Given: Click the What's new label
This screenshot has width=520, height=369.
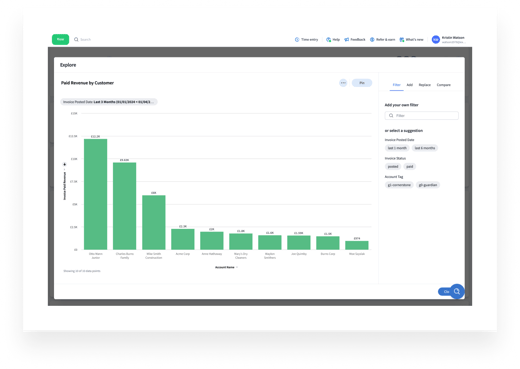Looking at the screenshot, I should (x=414, y=39).
